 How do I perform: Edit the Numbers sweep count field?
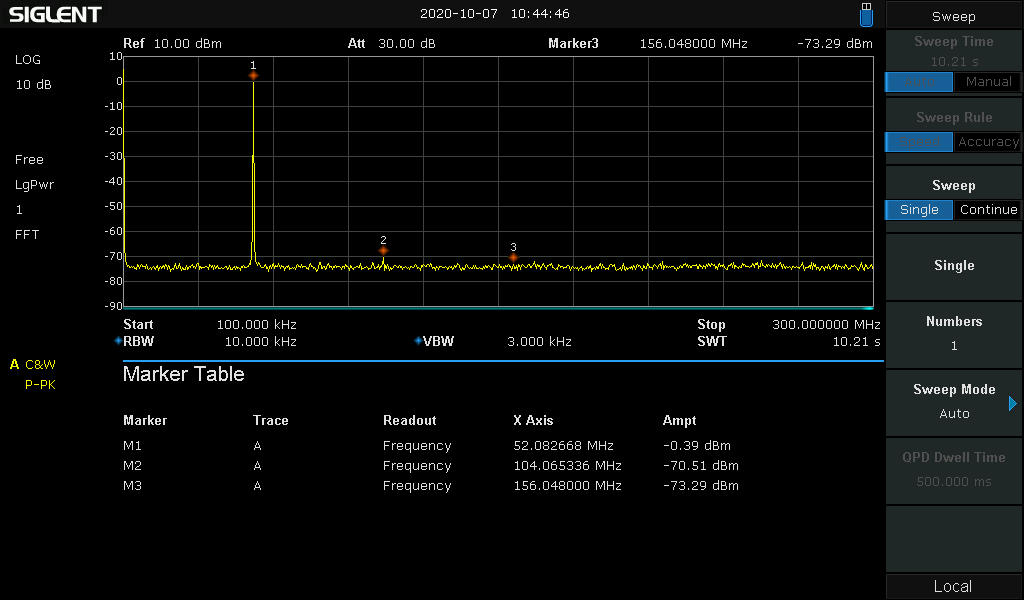click(953, 334)
